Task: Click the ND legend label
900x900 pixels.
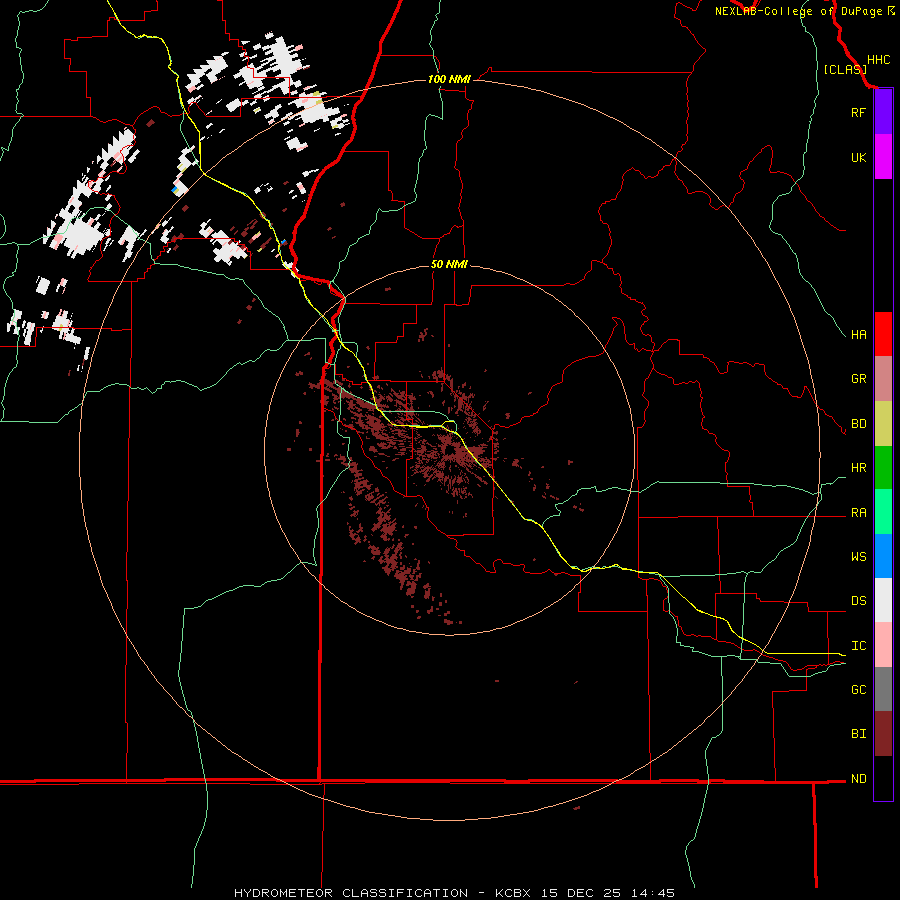Action: [858, 779]
